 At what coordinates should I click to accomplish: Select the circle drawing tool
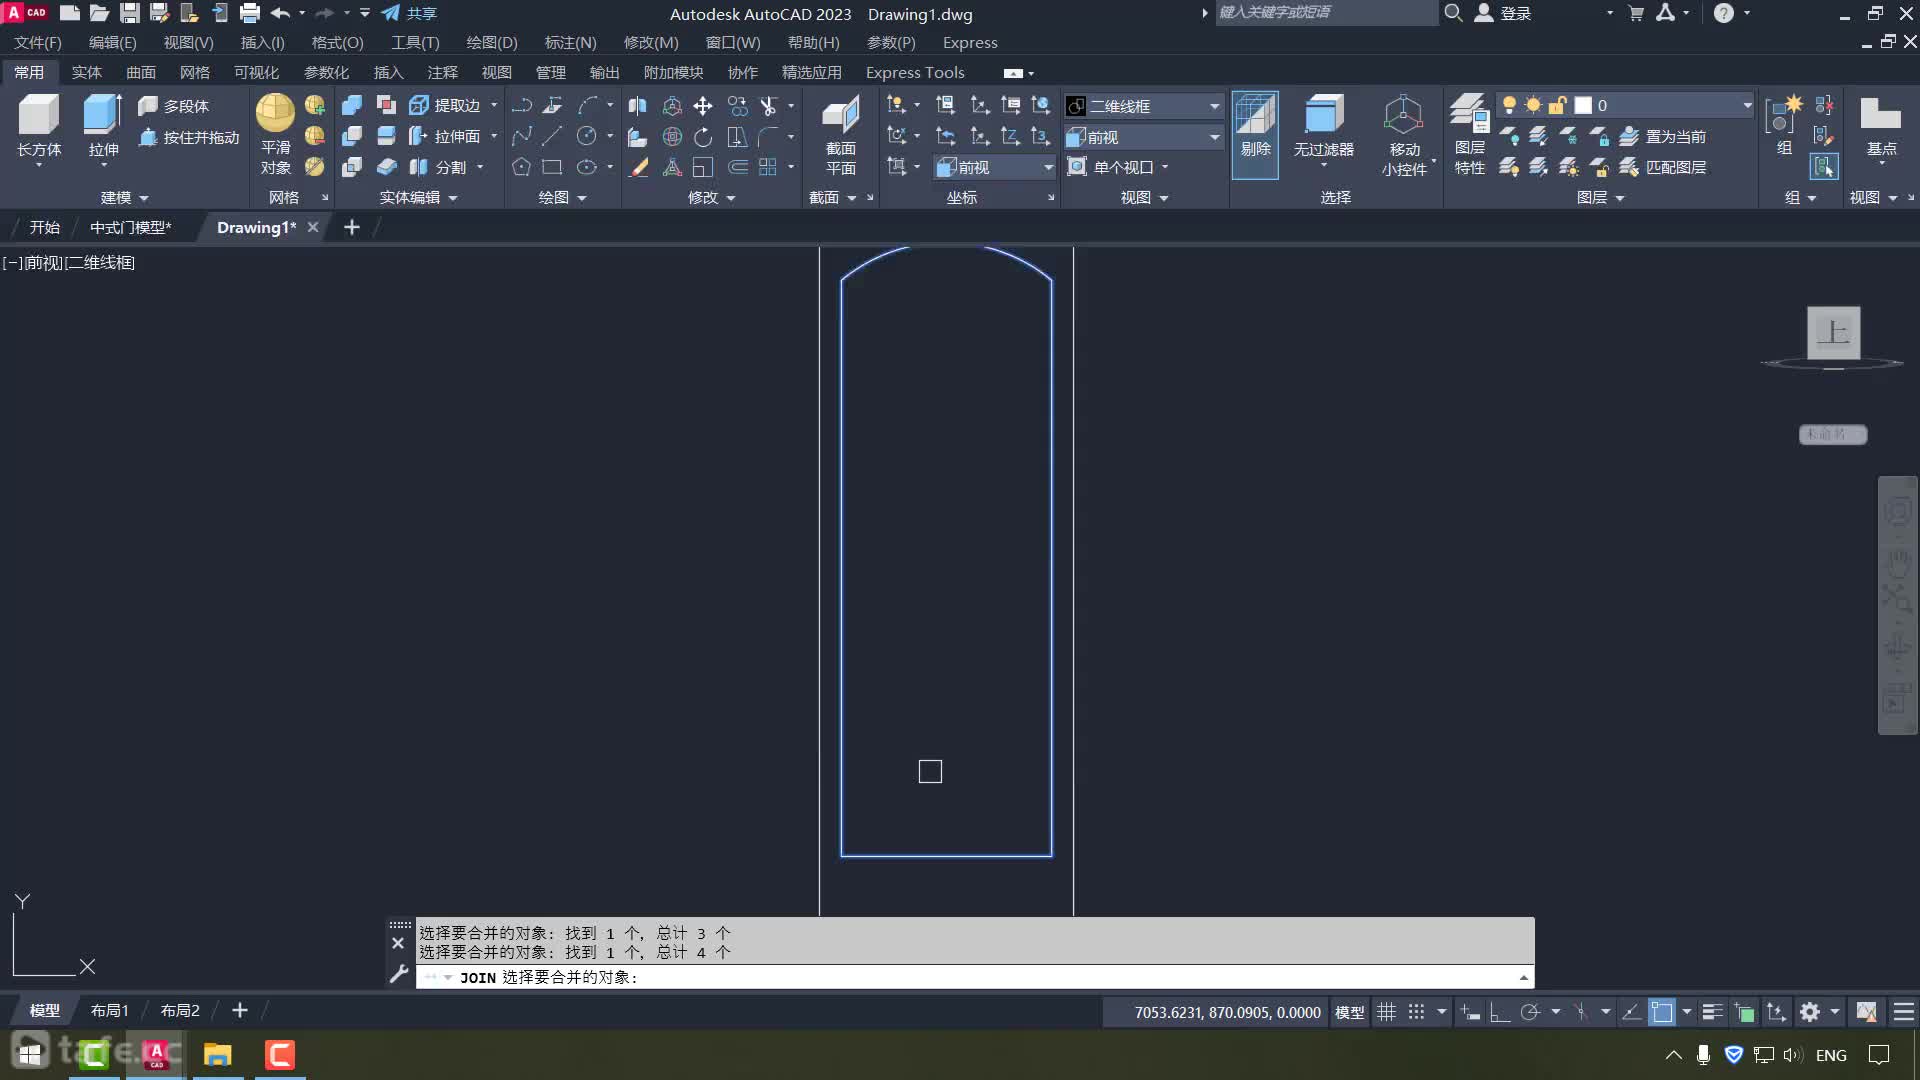586,136
